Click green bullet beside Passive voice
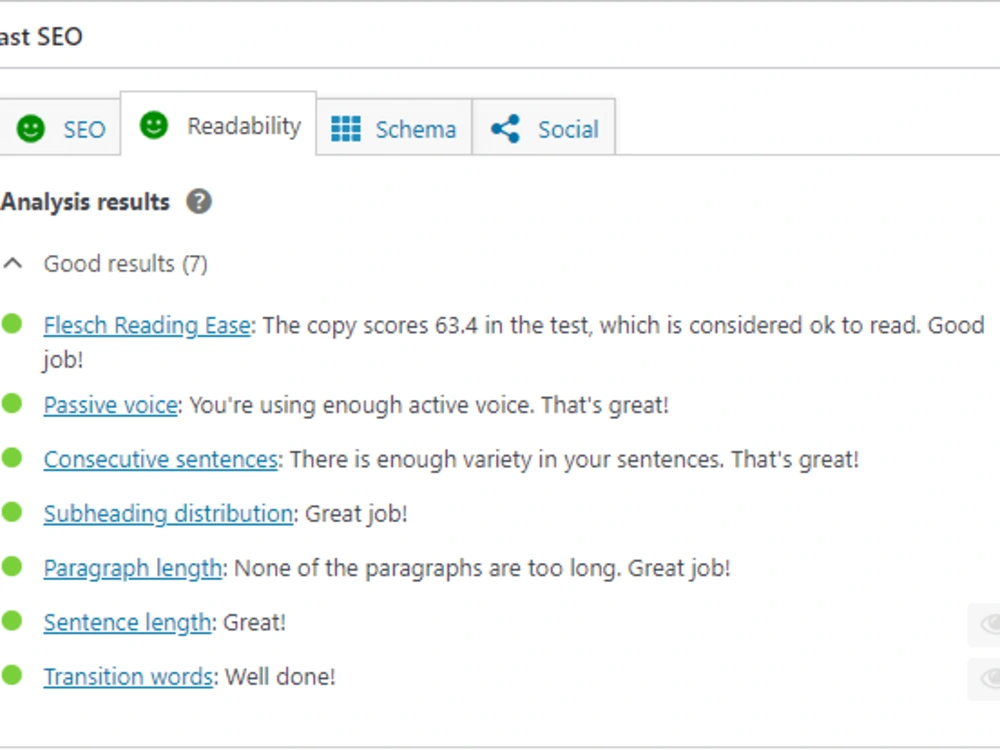 coord(11,404)
